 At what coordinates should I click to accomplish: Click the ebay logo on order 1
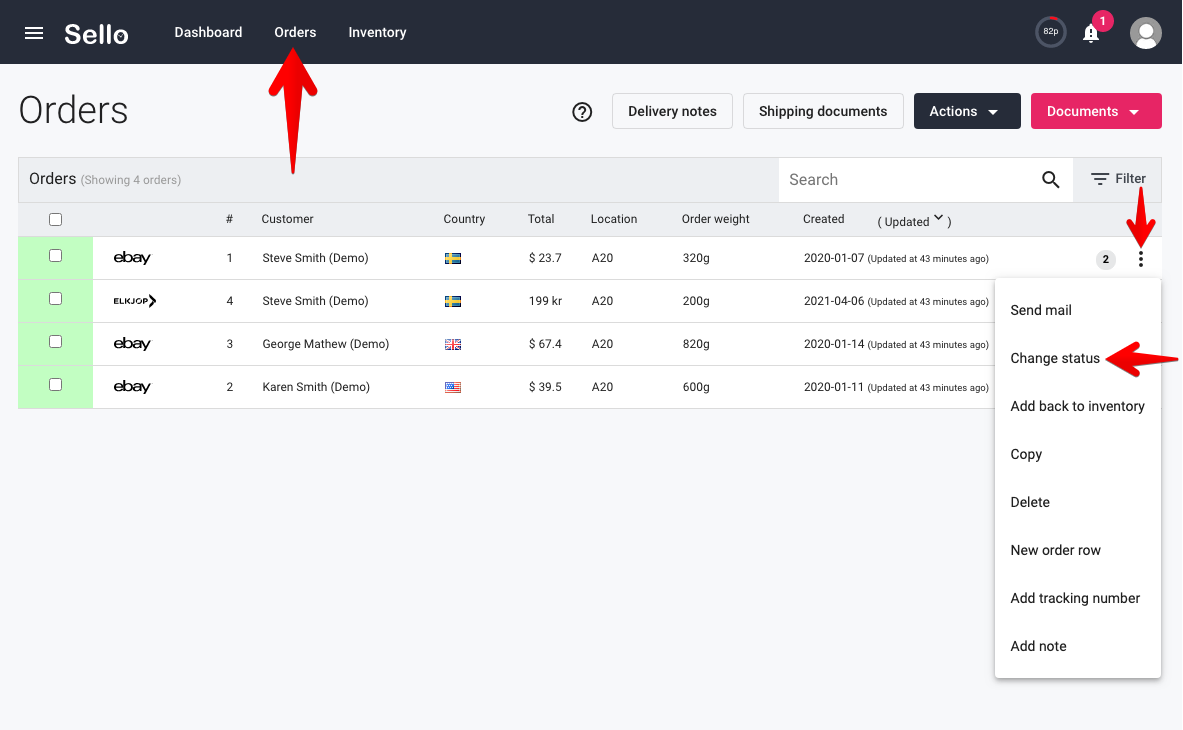pyautogui.click(x=132, y=258)
